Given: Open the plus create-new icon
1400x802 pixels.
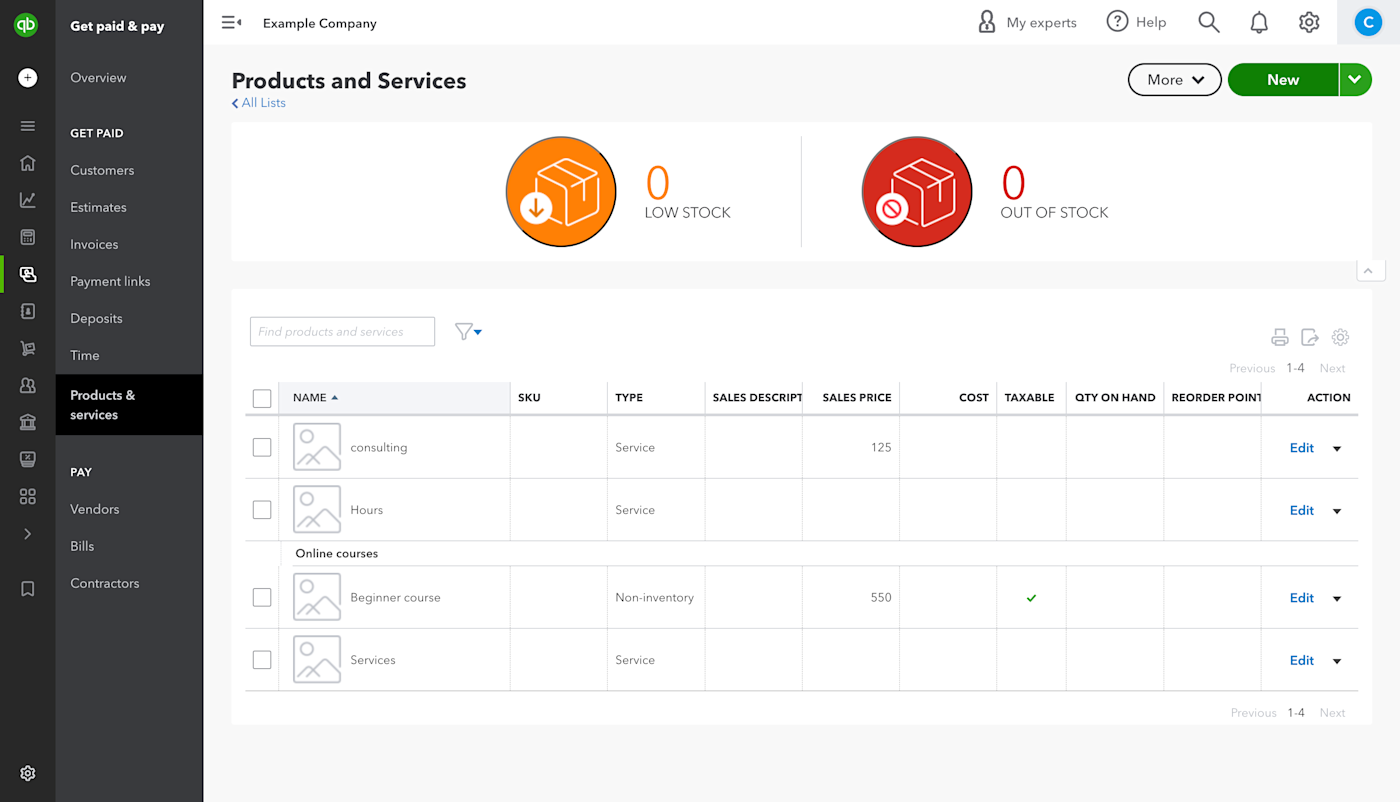Looking at the screenshot, I should coord(28,77).
